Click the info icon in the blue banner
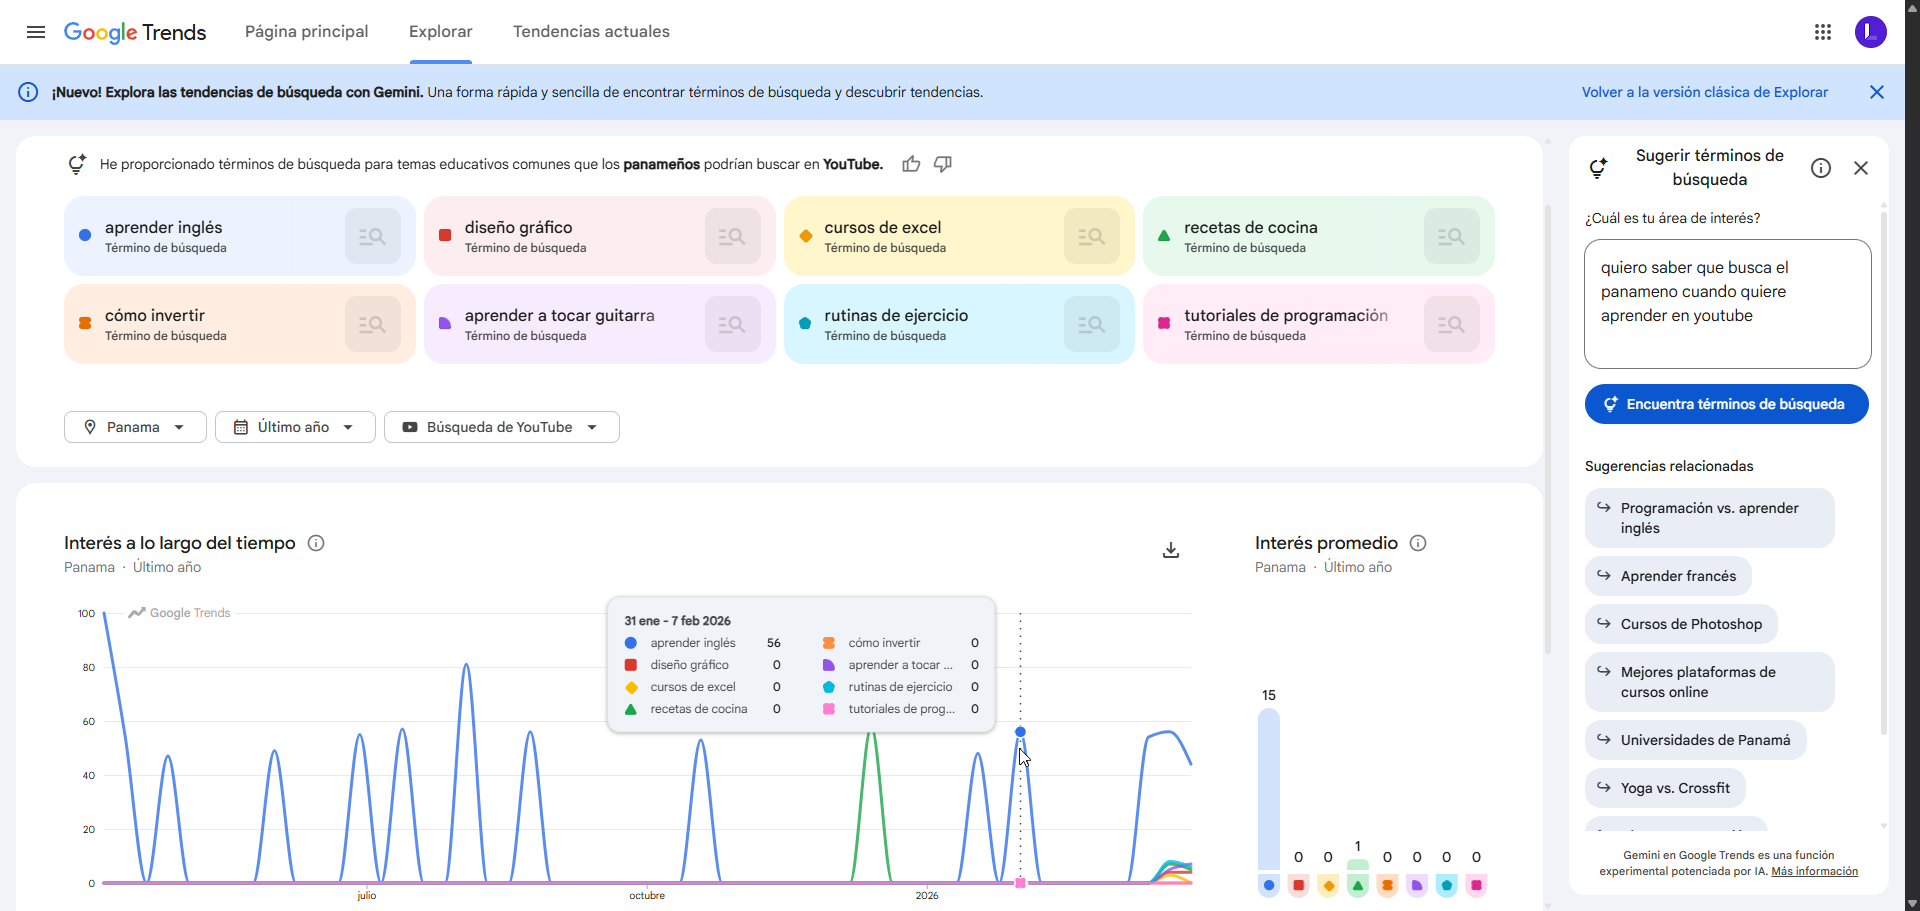The height and width of the screenshot is (911, 1920). [x=29, y=92]
